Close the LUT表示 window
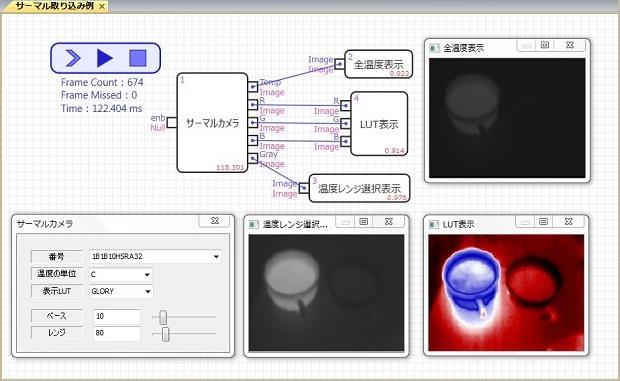 (569, 222)
